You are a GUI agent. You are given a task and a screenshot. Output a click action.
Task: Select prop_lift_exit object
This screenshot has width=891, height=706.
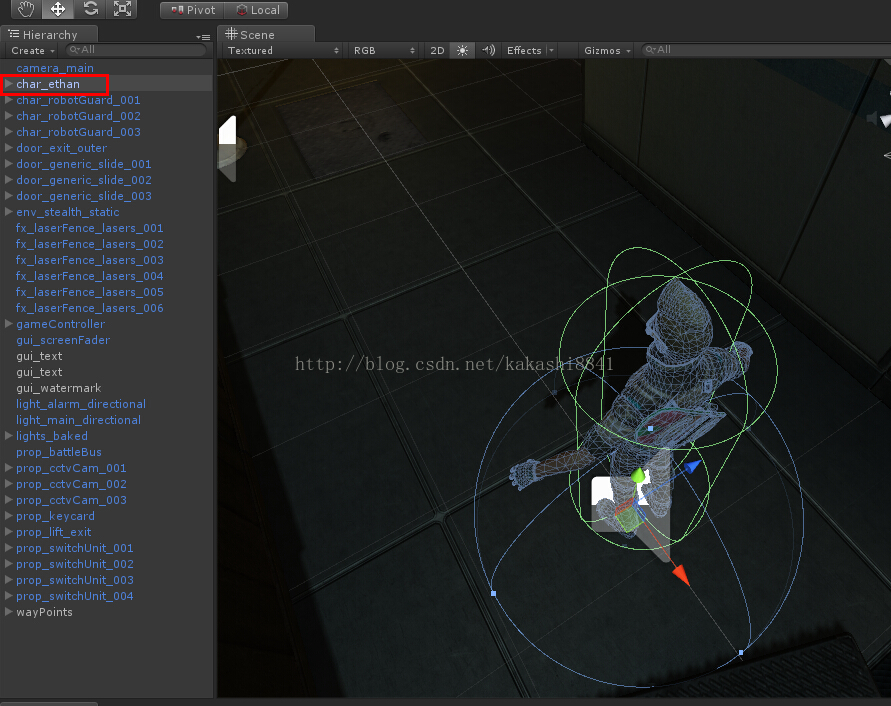pyautogui.click(x=53, y=532)
